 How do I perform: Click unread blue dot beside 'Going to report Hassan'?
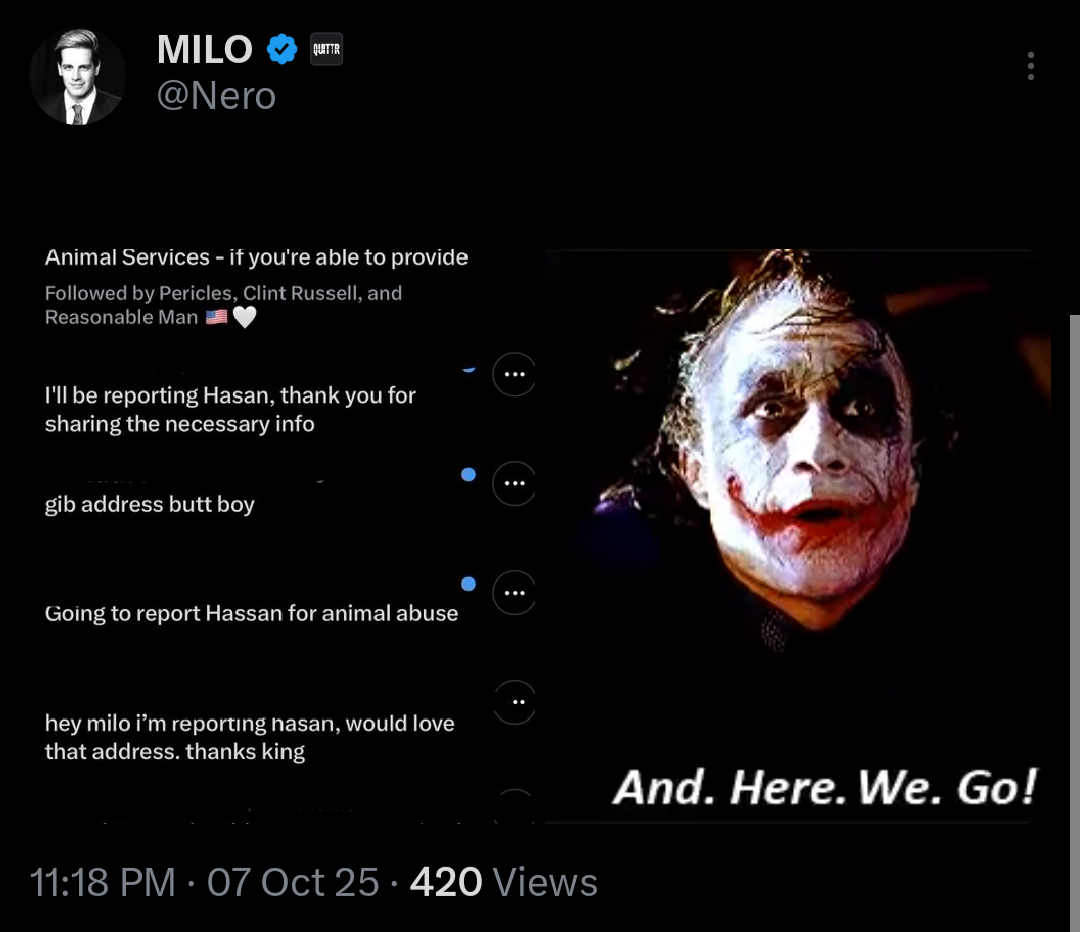click(468, 584)
